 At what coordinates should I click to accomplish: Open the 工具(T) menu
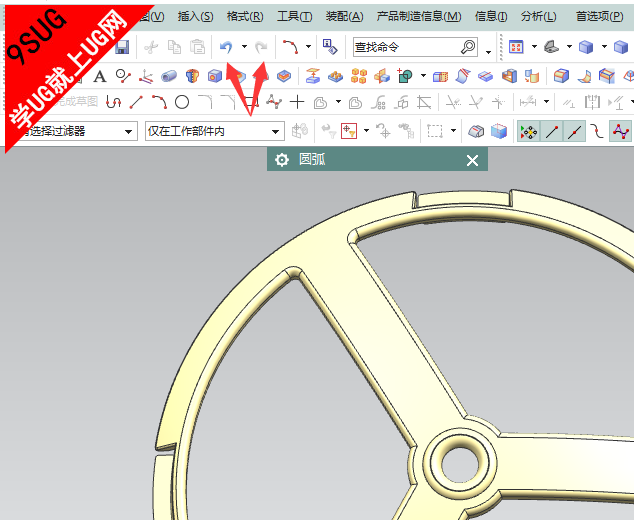[294, 17]
